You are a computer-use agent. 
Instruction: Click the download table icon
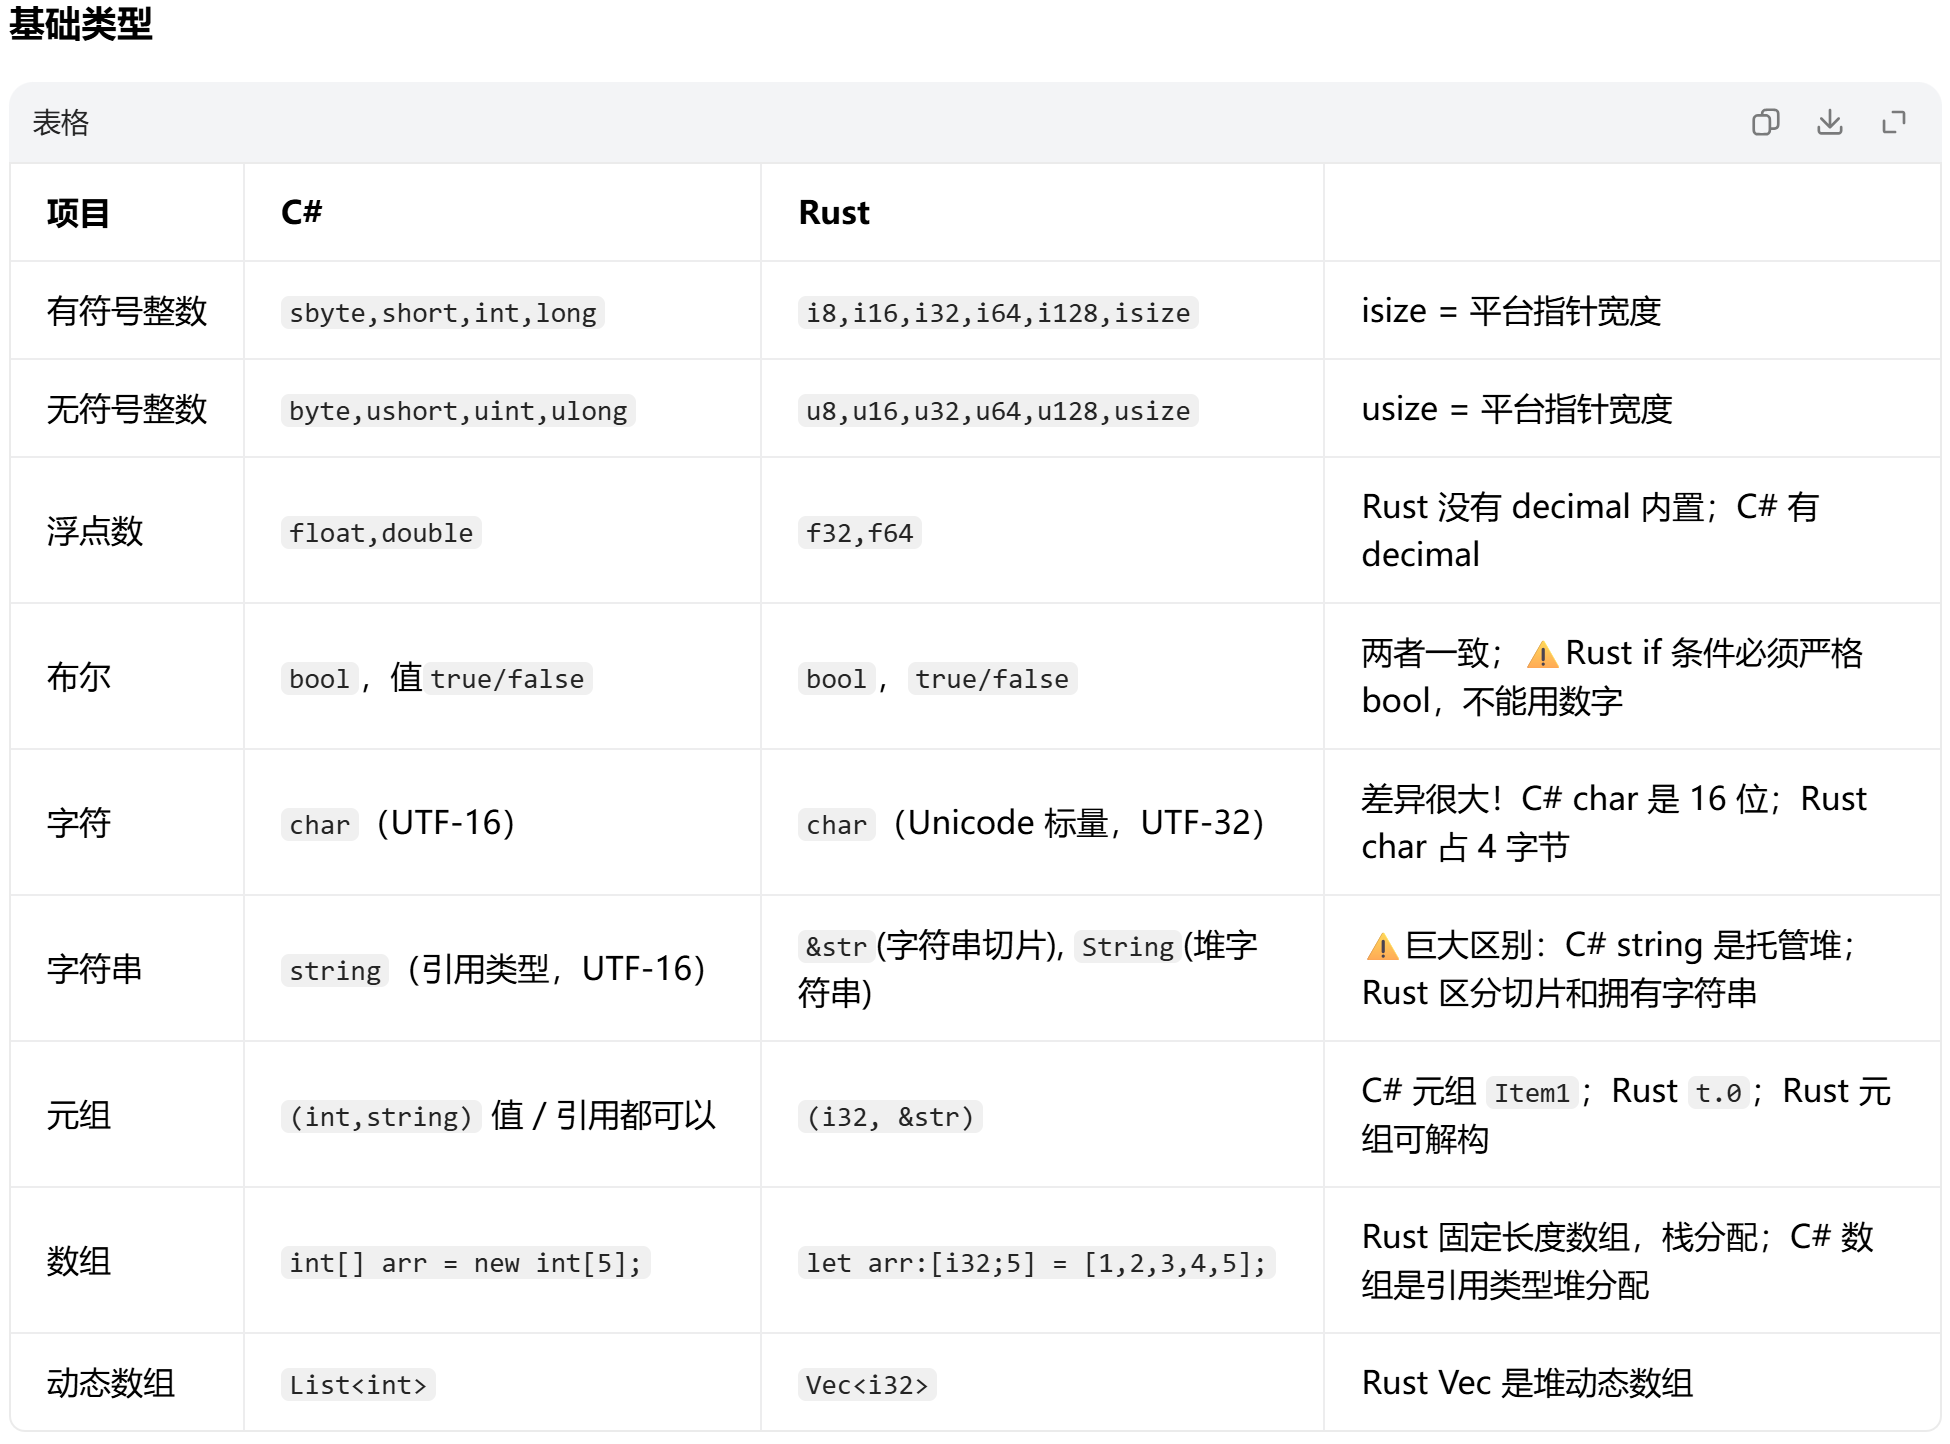coord(1830,122)
